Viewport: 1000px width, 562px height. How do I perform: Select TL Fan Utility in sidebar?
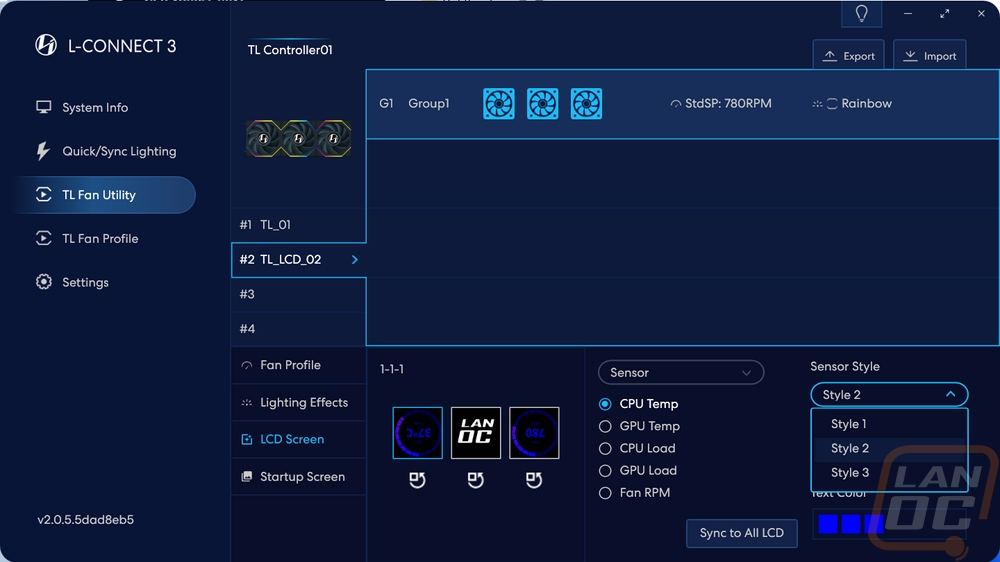pyautogui.click(x=105, y=195)
